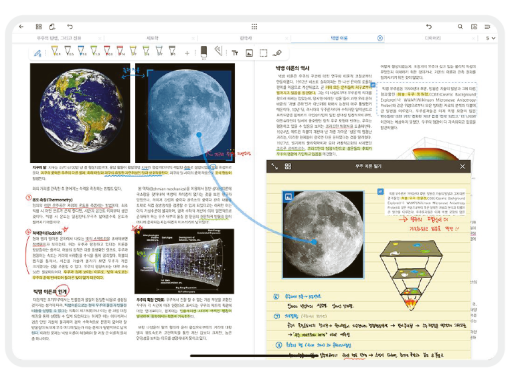Image resolution: width=510 pixels, height=382 pixels.
Task: Click the grayscale moon image in note
Action: pyautogui.click(x=323, y=234)
